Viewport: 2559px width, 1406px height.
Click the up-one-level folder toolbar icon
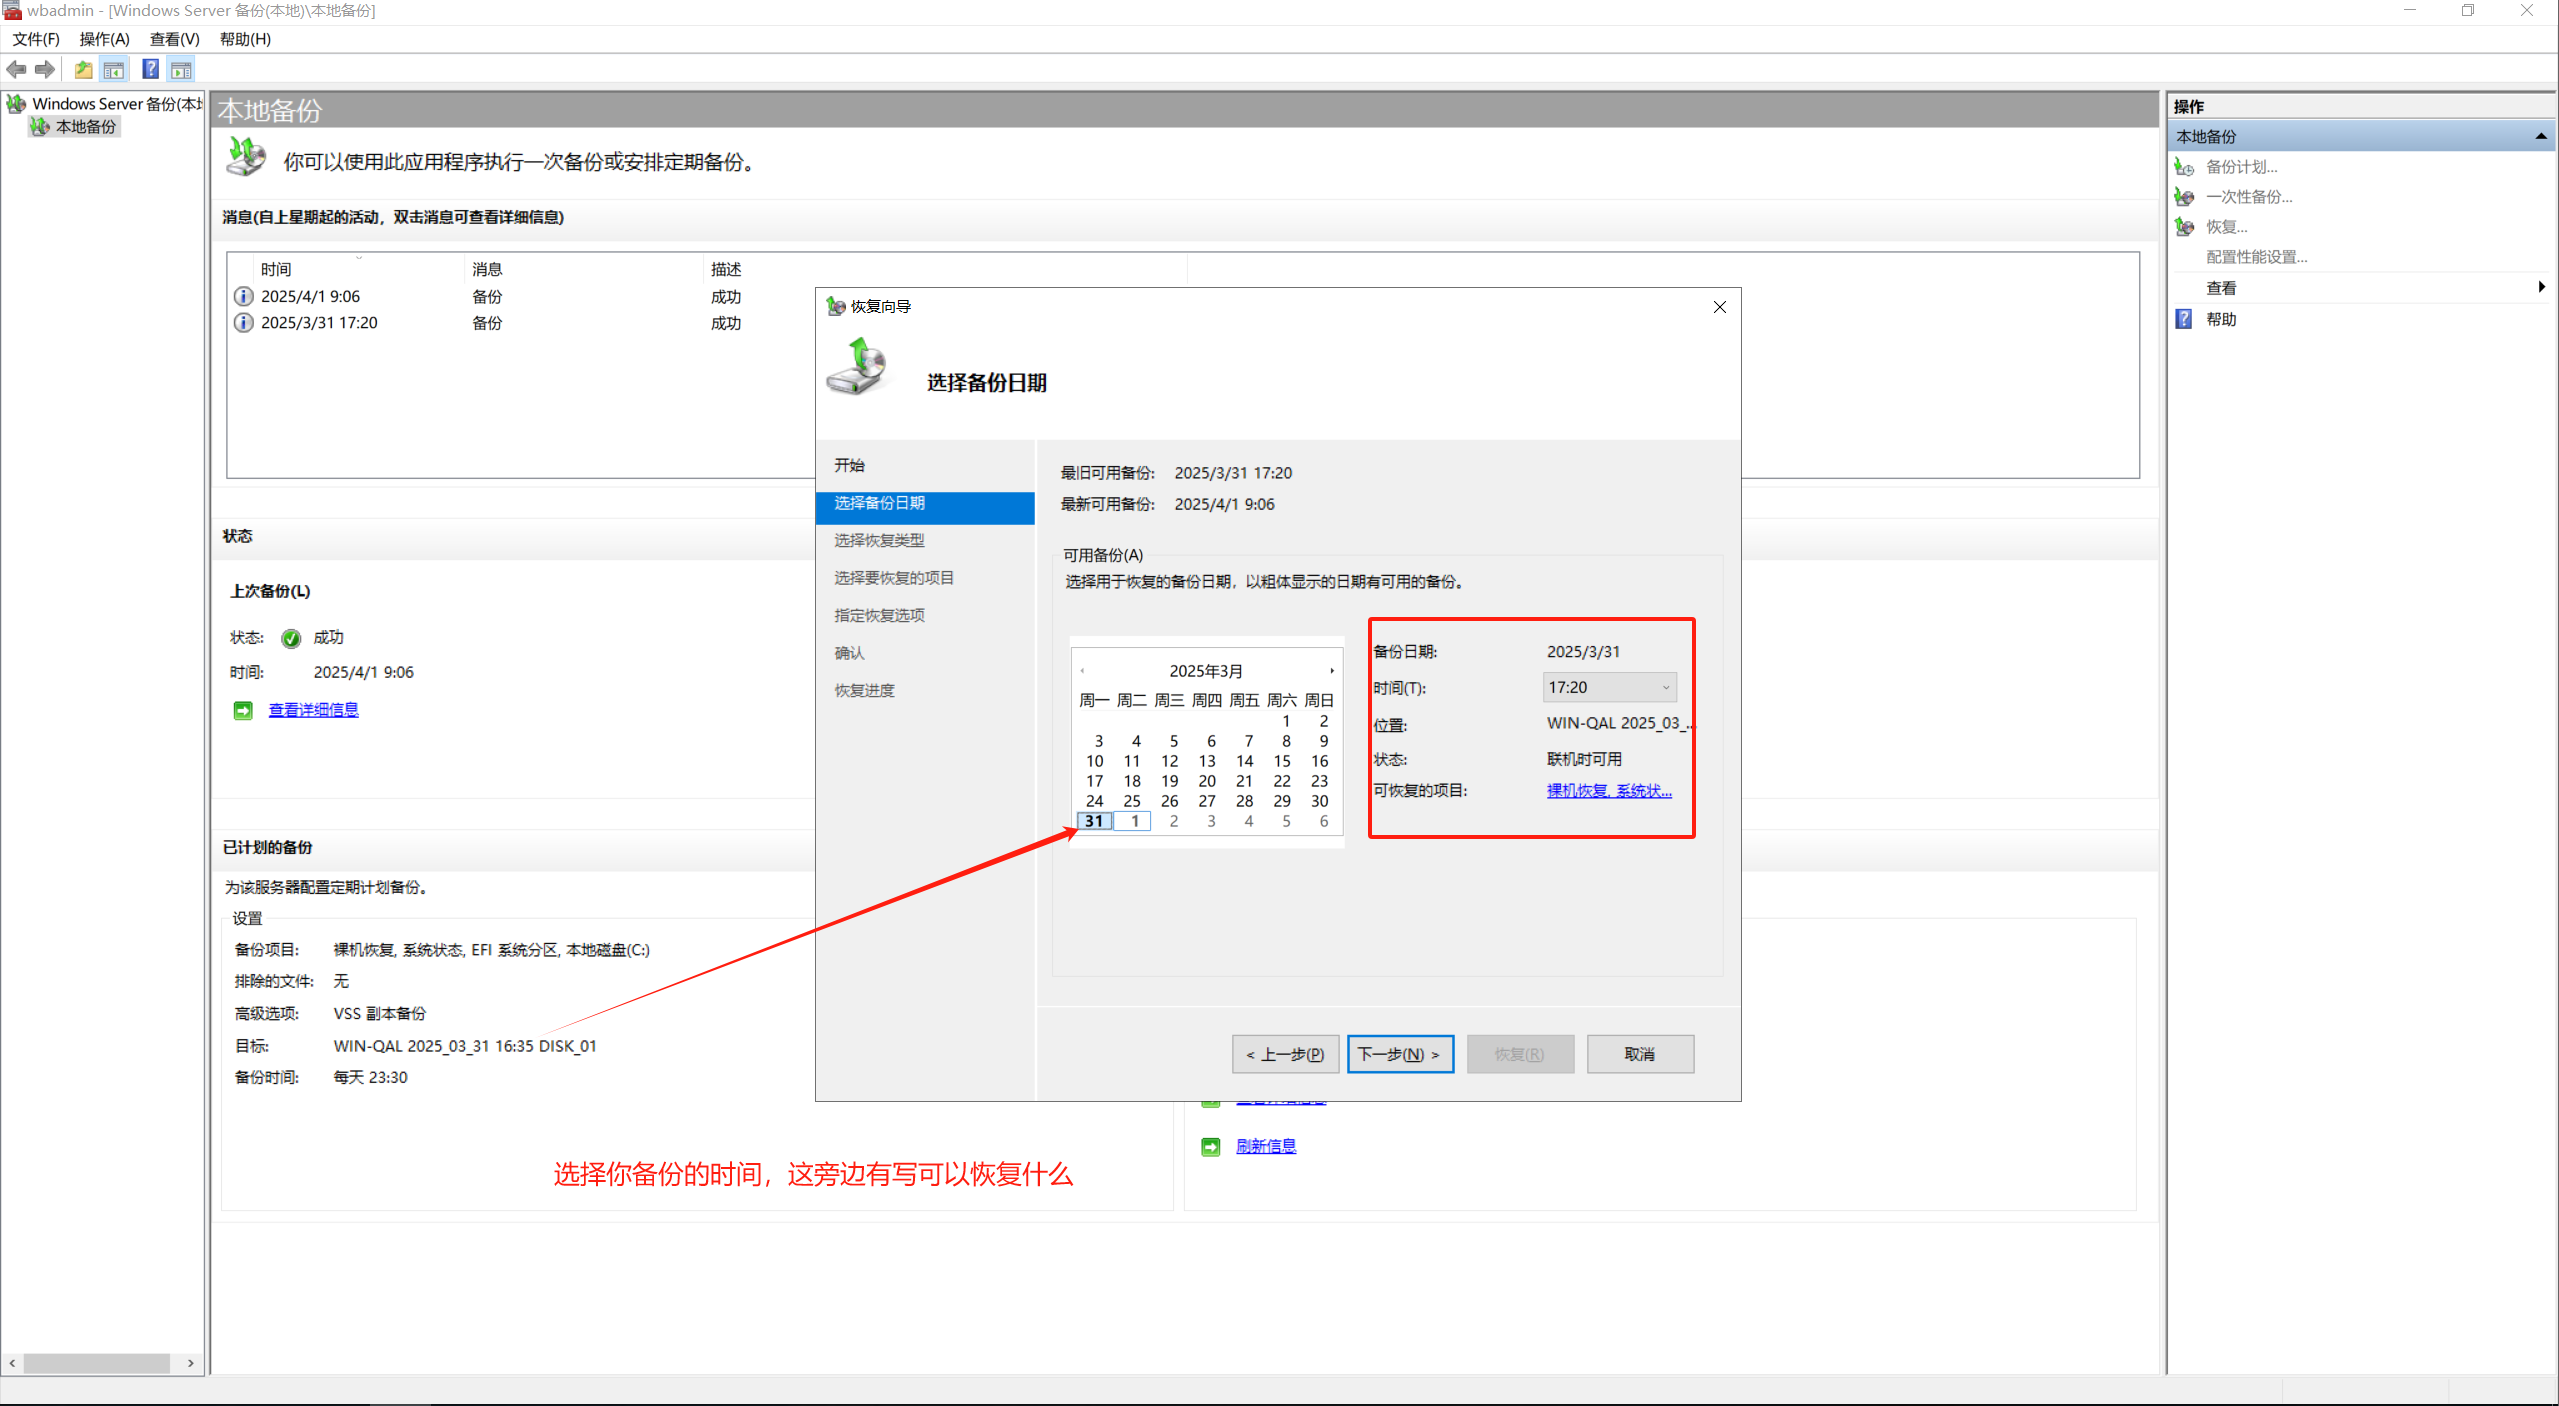click(83, 69)
